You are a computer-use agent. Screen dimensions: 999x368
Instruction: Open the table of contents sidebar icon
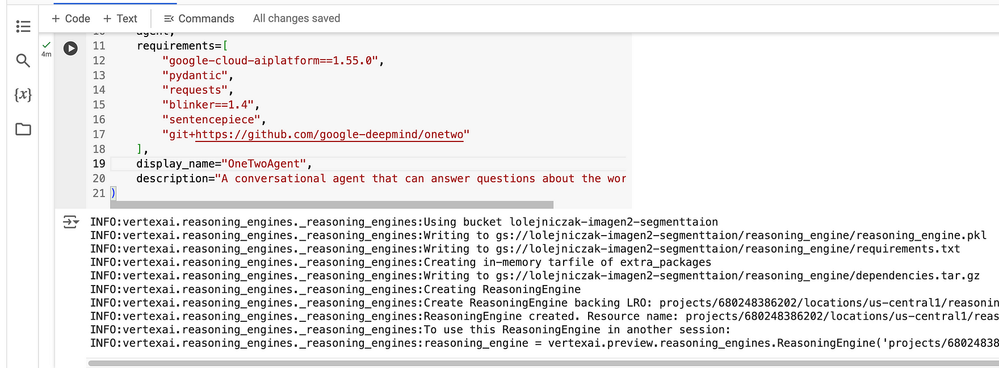coord(23,27)
